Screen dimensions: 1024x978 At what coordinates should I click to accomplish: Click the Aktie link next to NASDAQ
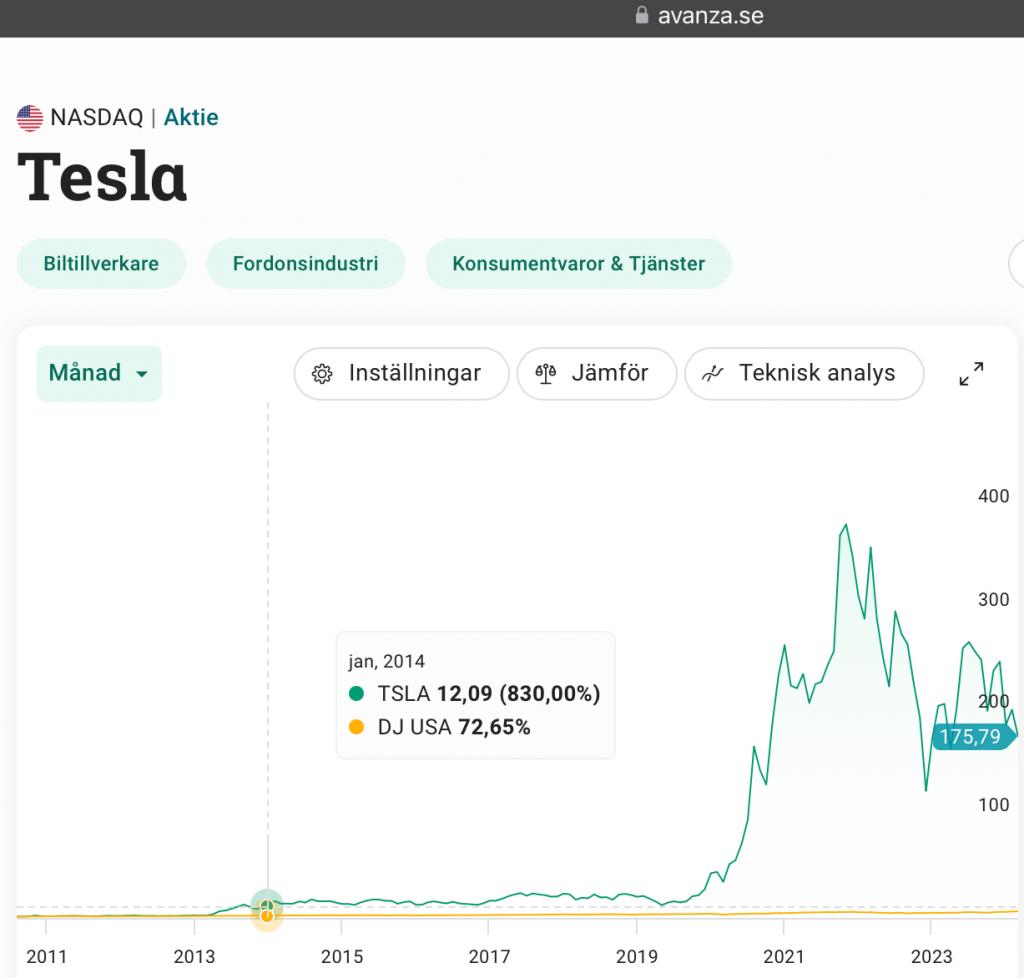click(x=191, y=118)
